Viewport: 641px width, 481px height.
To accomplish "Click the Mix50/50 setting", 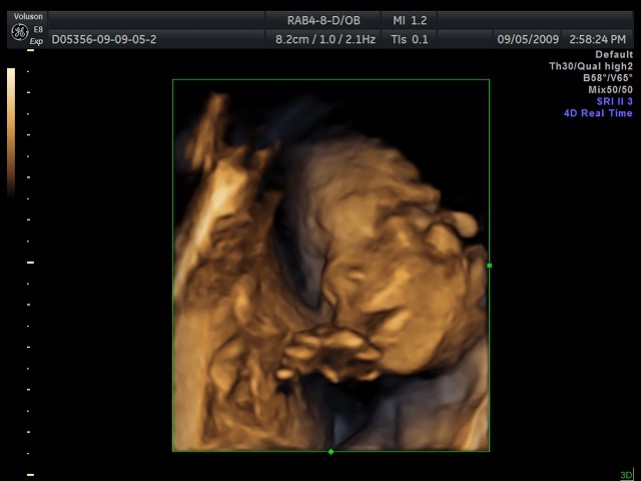I will pyautogui.click(x=610, y=89).
